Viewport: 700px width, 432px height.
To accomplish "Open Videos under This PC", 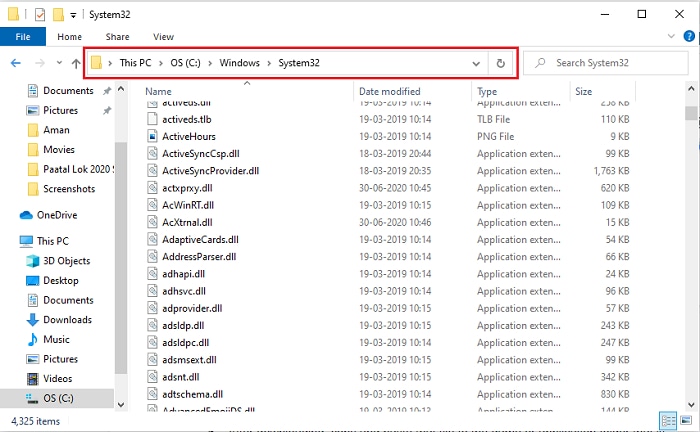I will (x=57, y=378).
